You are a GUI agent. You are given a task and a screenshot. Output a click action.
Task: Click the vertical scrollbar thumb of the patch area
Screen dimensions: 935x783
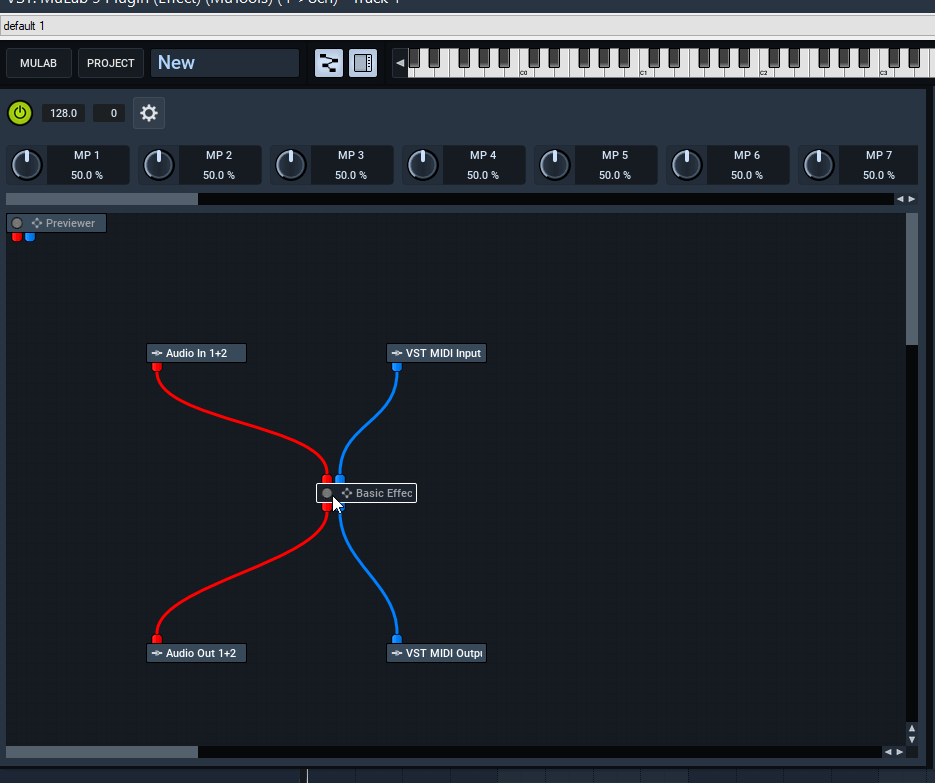pos(912,279)
